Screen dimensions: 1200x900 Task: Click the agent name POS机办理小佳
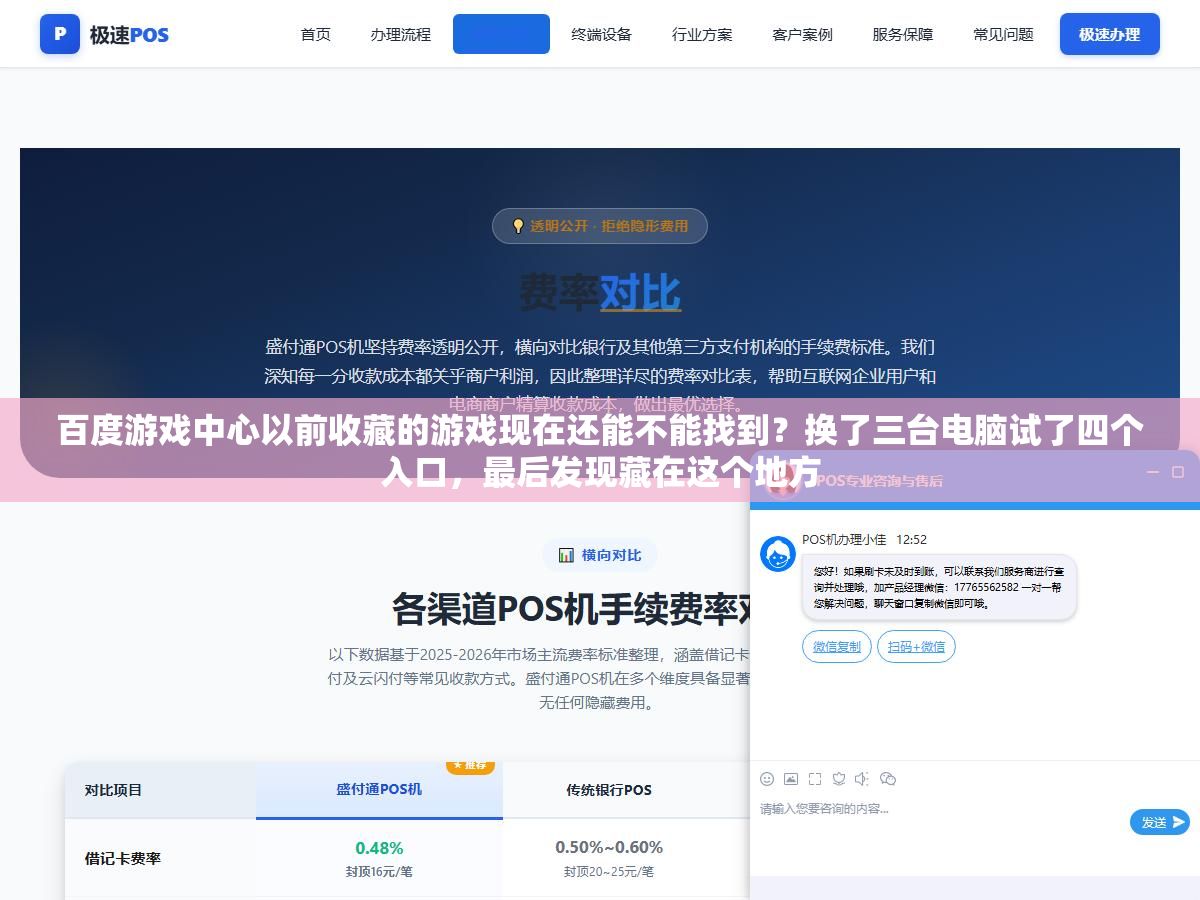pyautogui.click(x=844, y=539)
